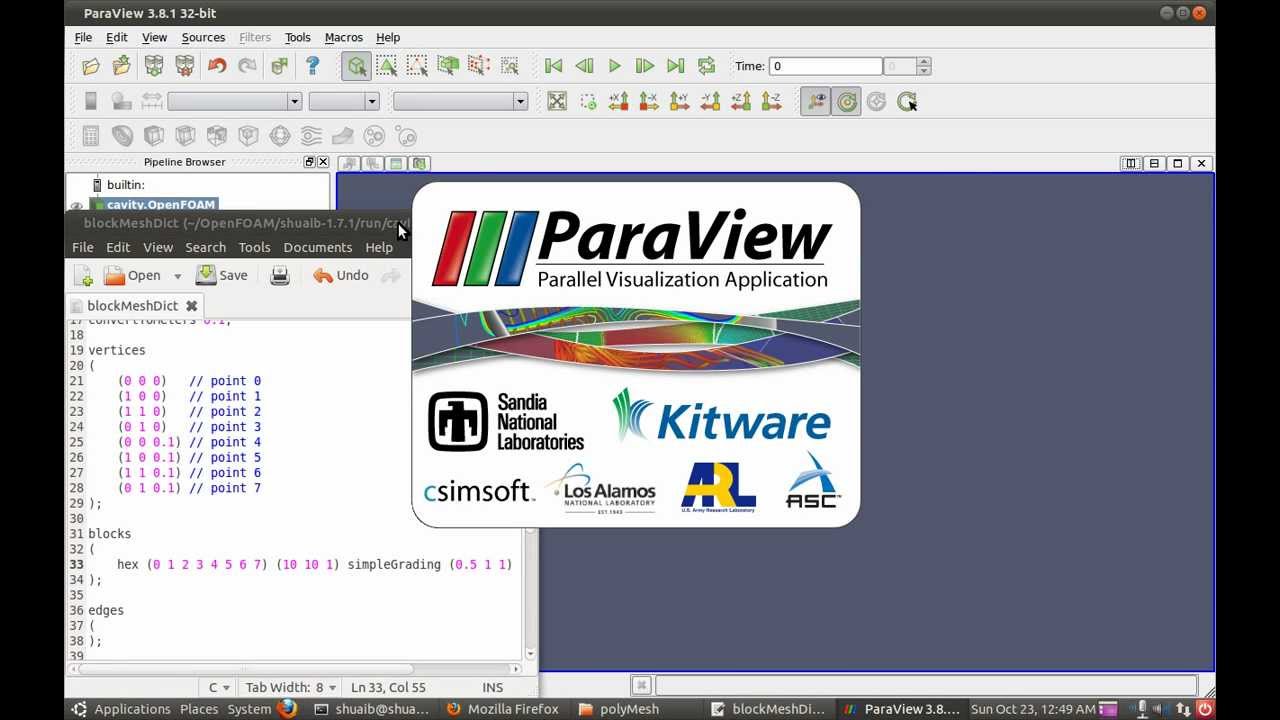
Task: Open the C language selector in gedit
Action: (x=219, y=687)
